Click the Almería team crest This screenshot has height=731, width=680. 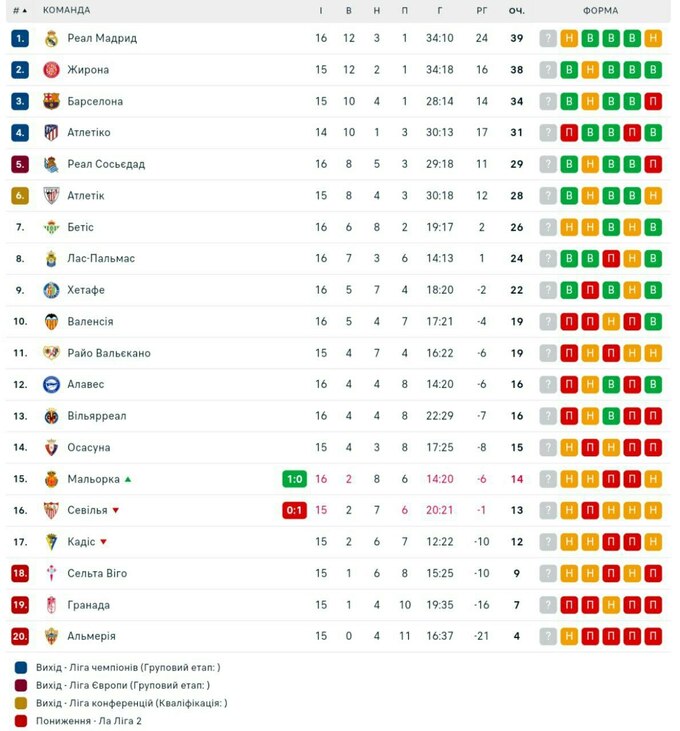coord(52,636)
